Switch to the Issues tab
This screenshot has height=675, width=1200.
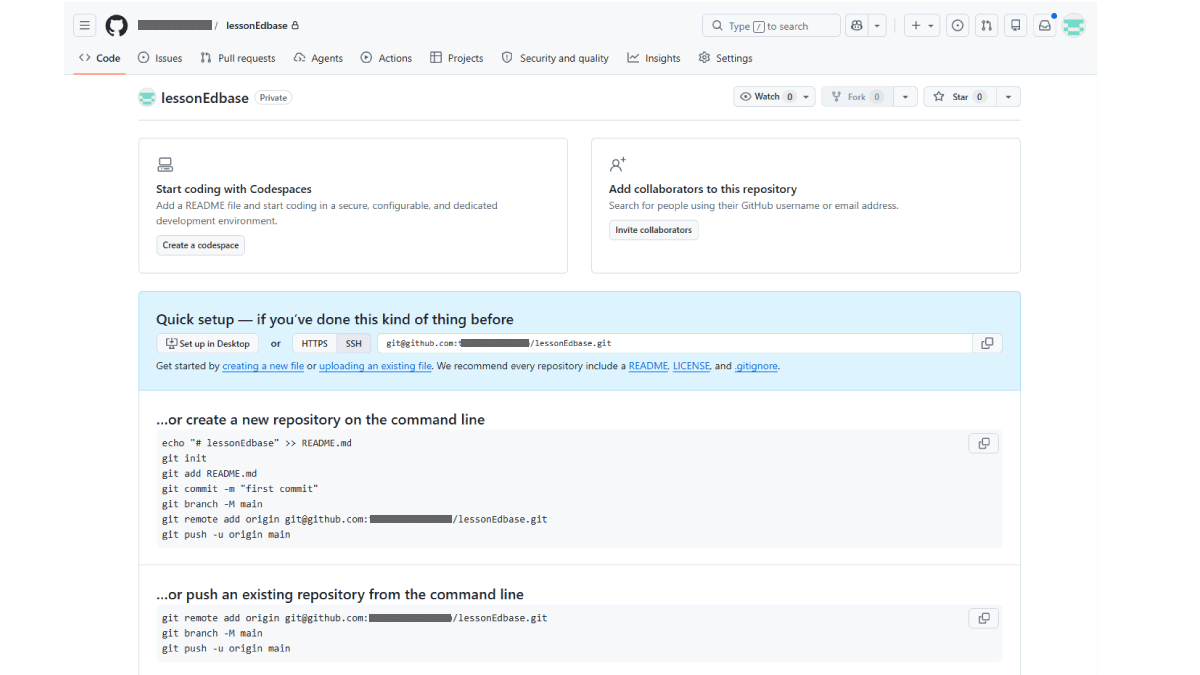[x=160, y=58]
